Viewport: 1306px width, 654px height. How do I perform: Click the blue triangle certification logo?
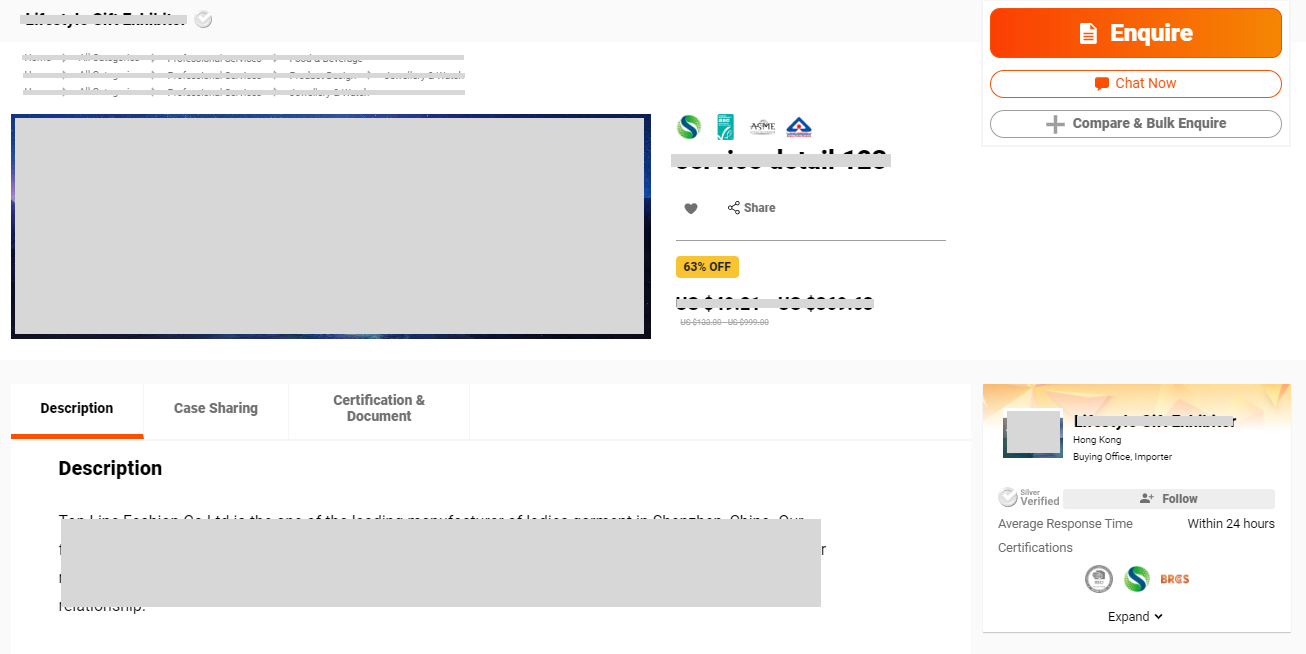point(799,127)
